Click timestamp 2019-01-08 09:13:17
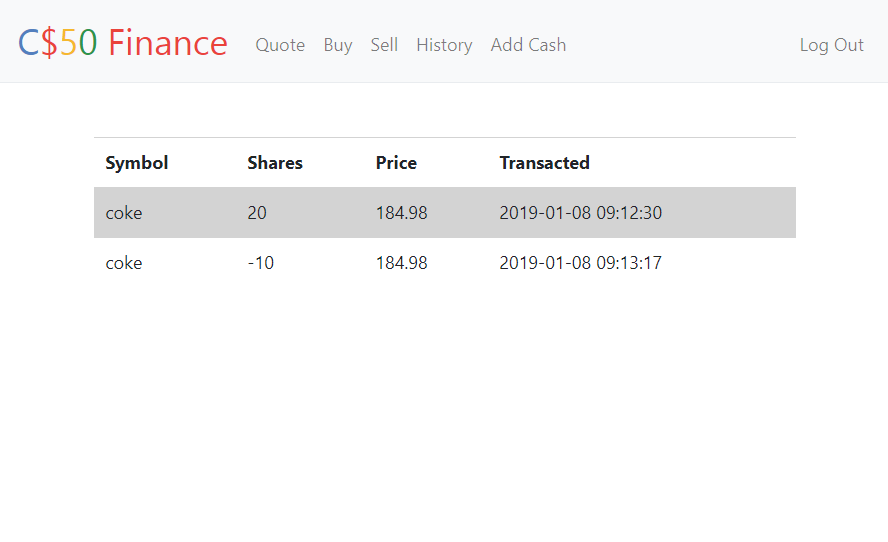888x542 pixels. click(580, 263)
